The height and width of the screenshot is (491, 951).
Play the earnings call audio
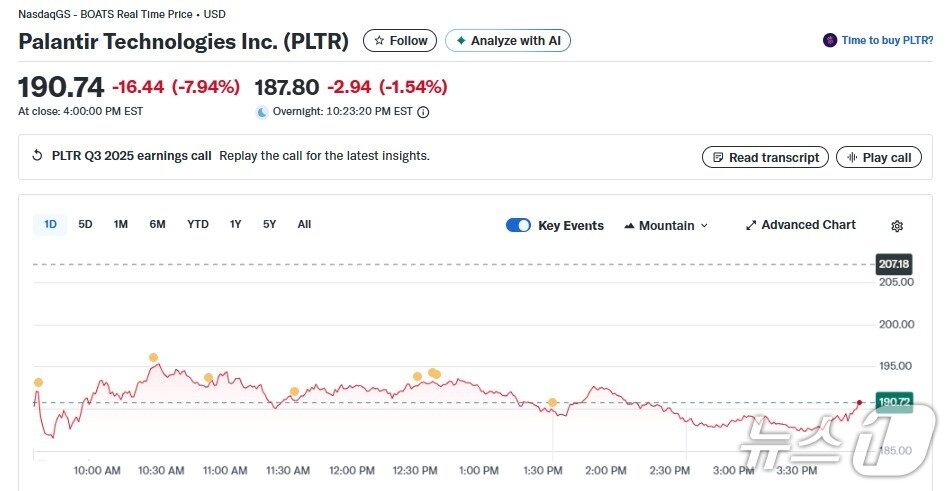pos(879,157)
